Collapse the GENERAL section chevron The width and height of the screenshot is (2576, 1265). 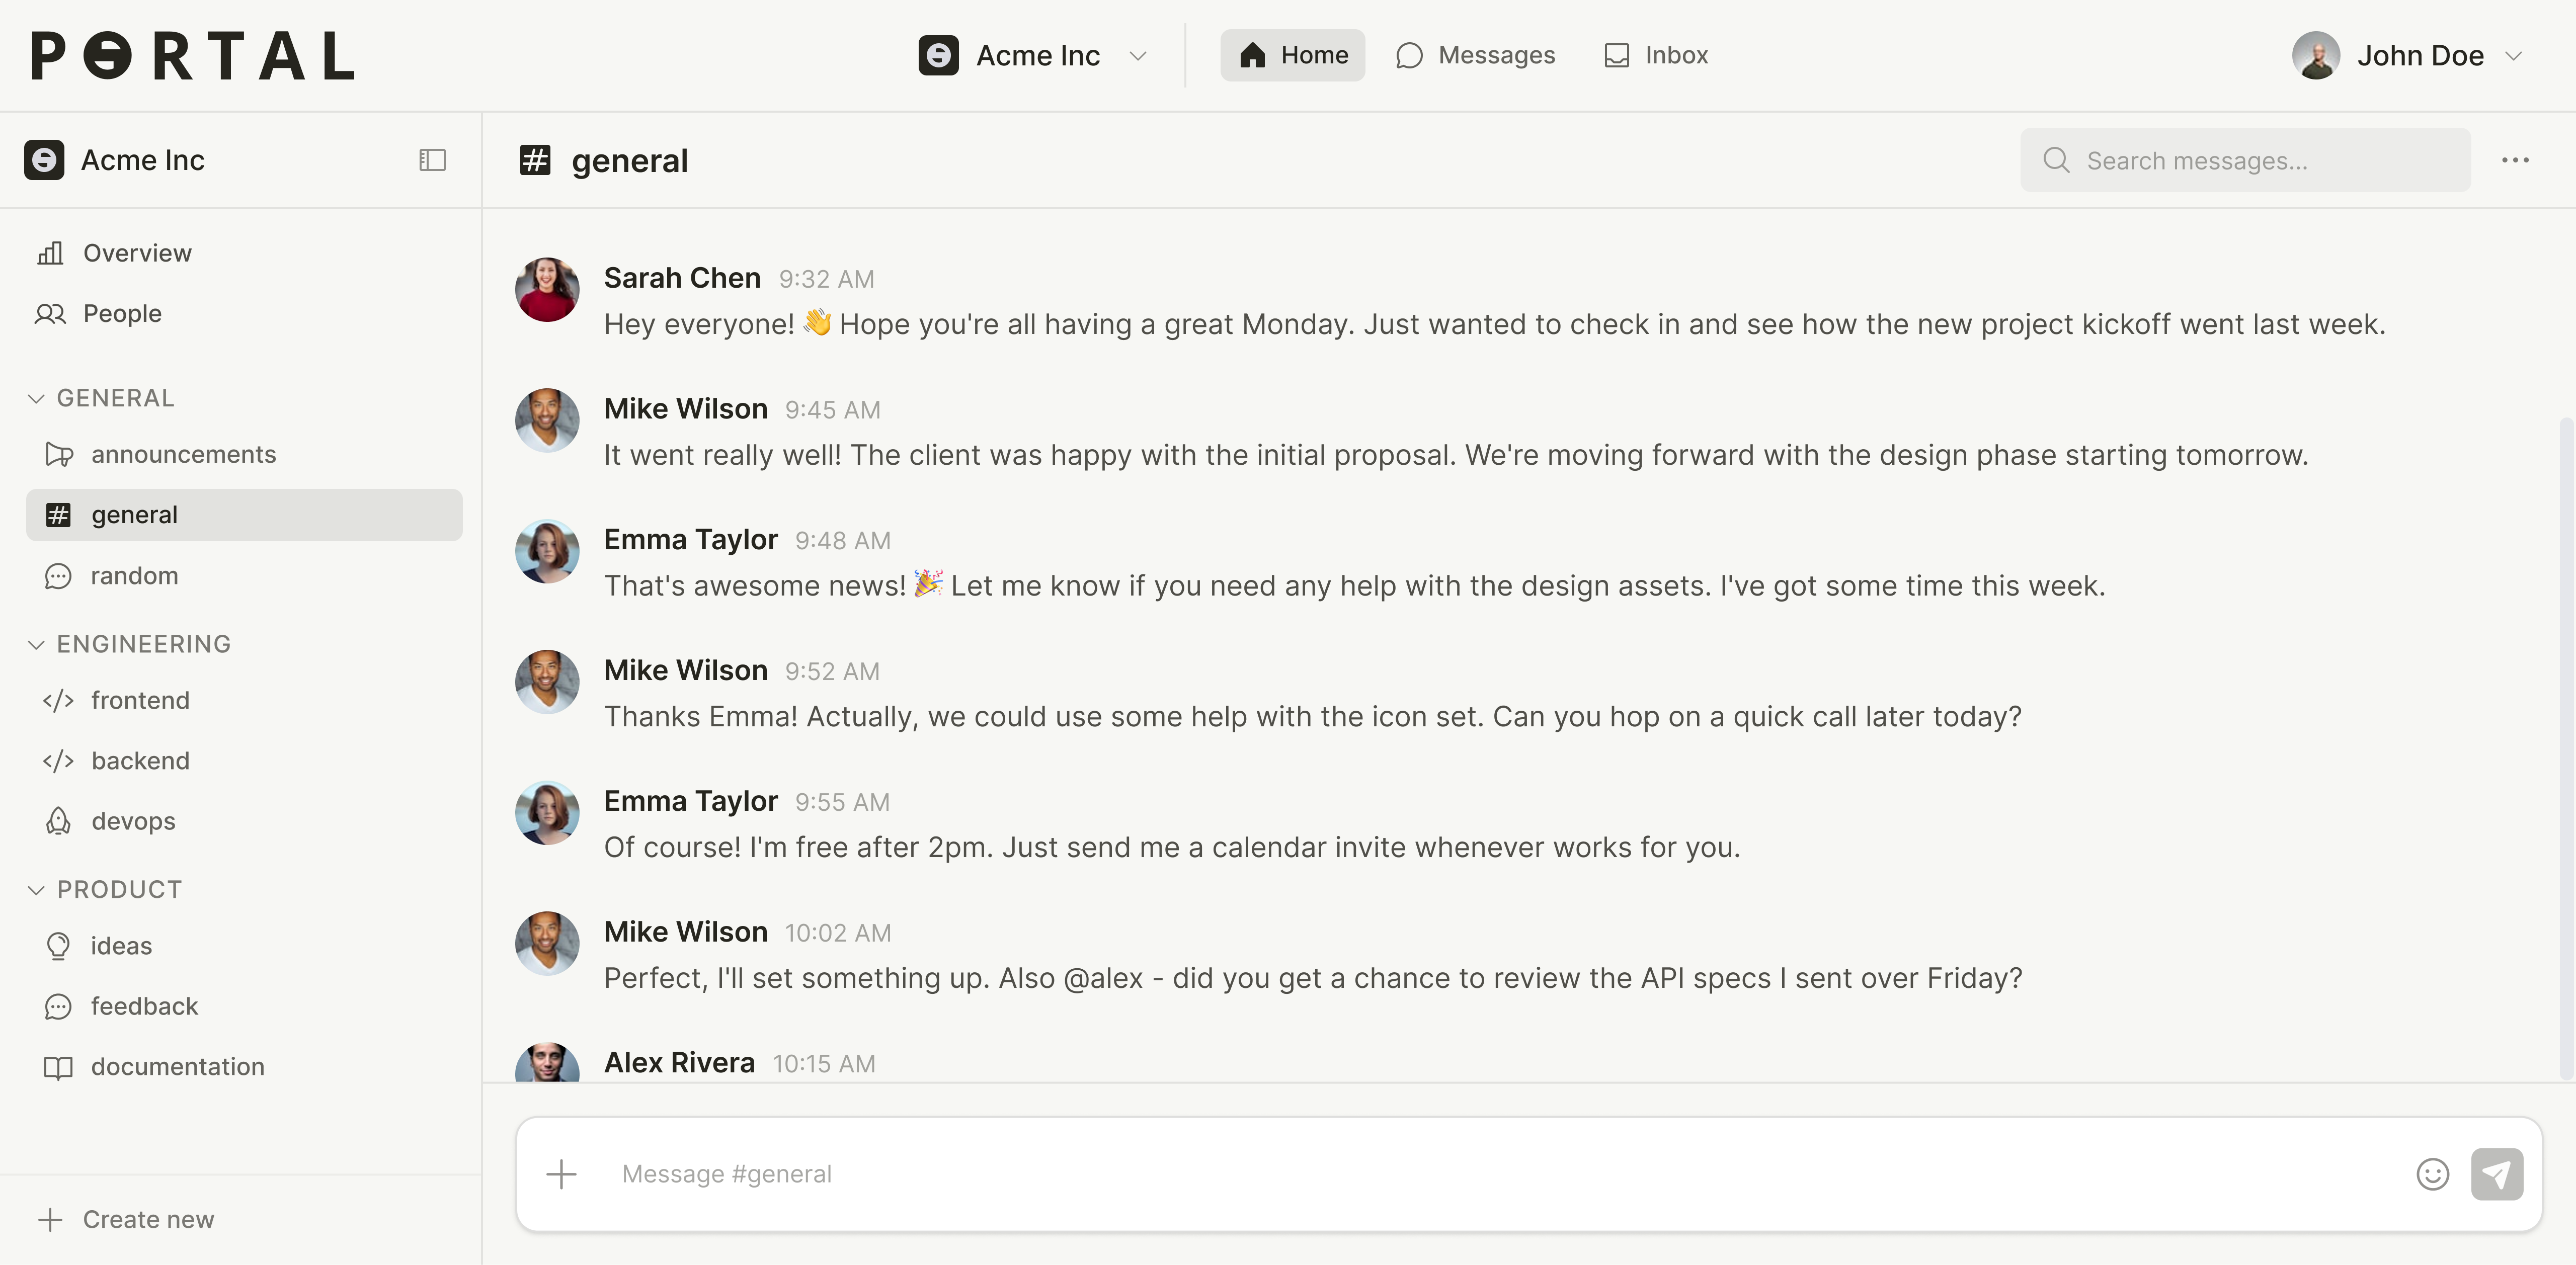coord(36,398)
